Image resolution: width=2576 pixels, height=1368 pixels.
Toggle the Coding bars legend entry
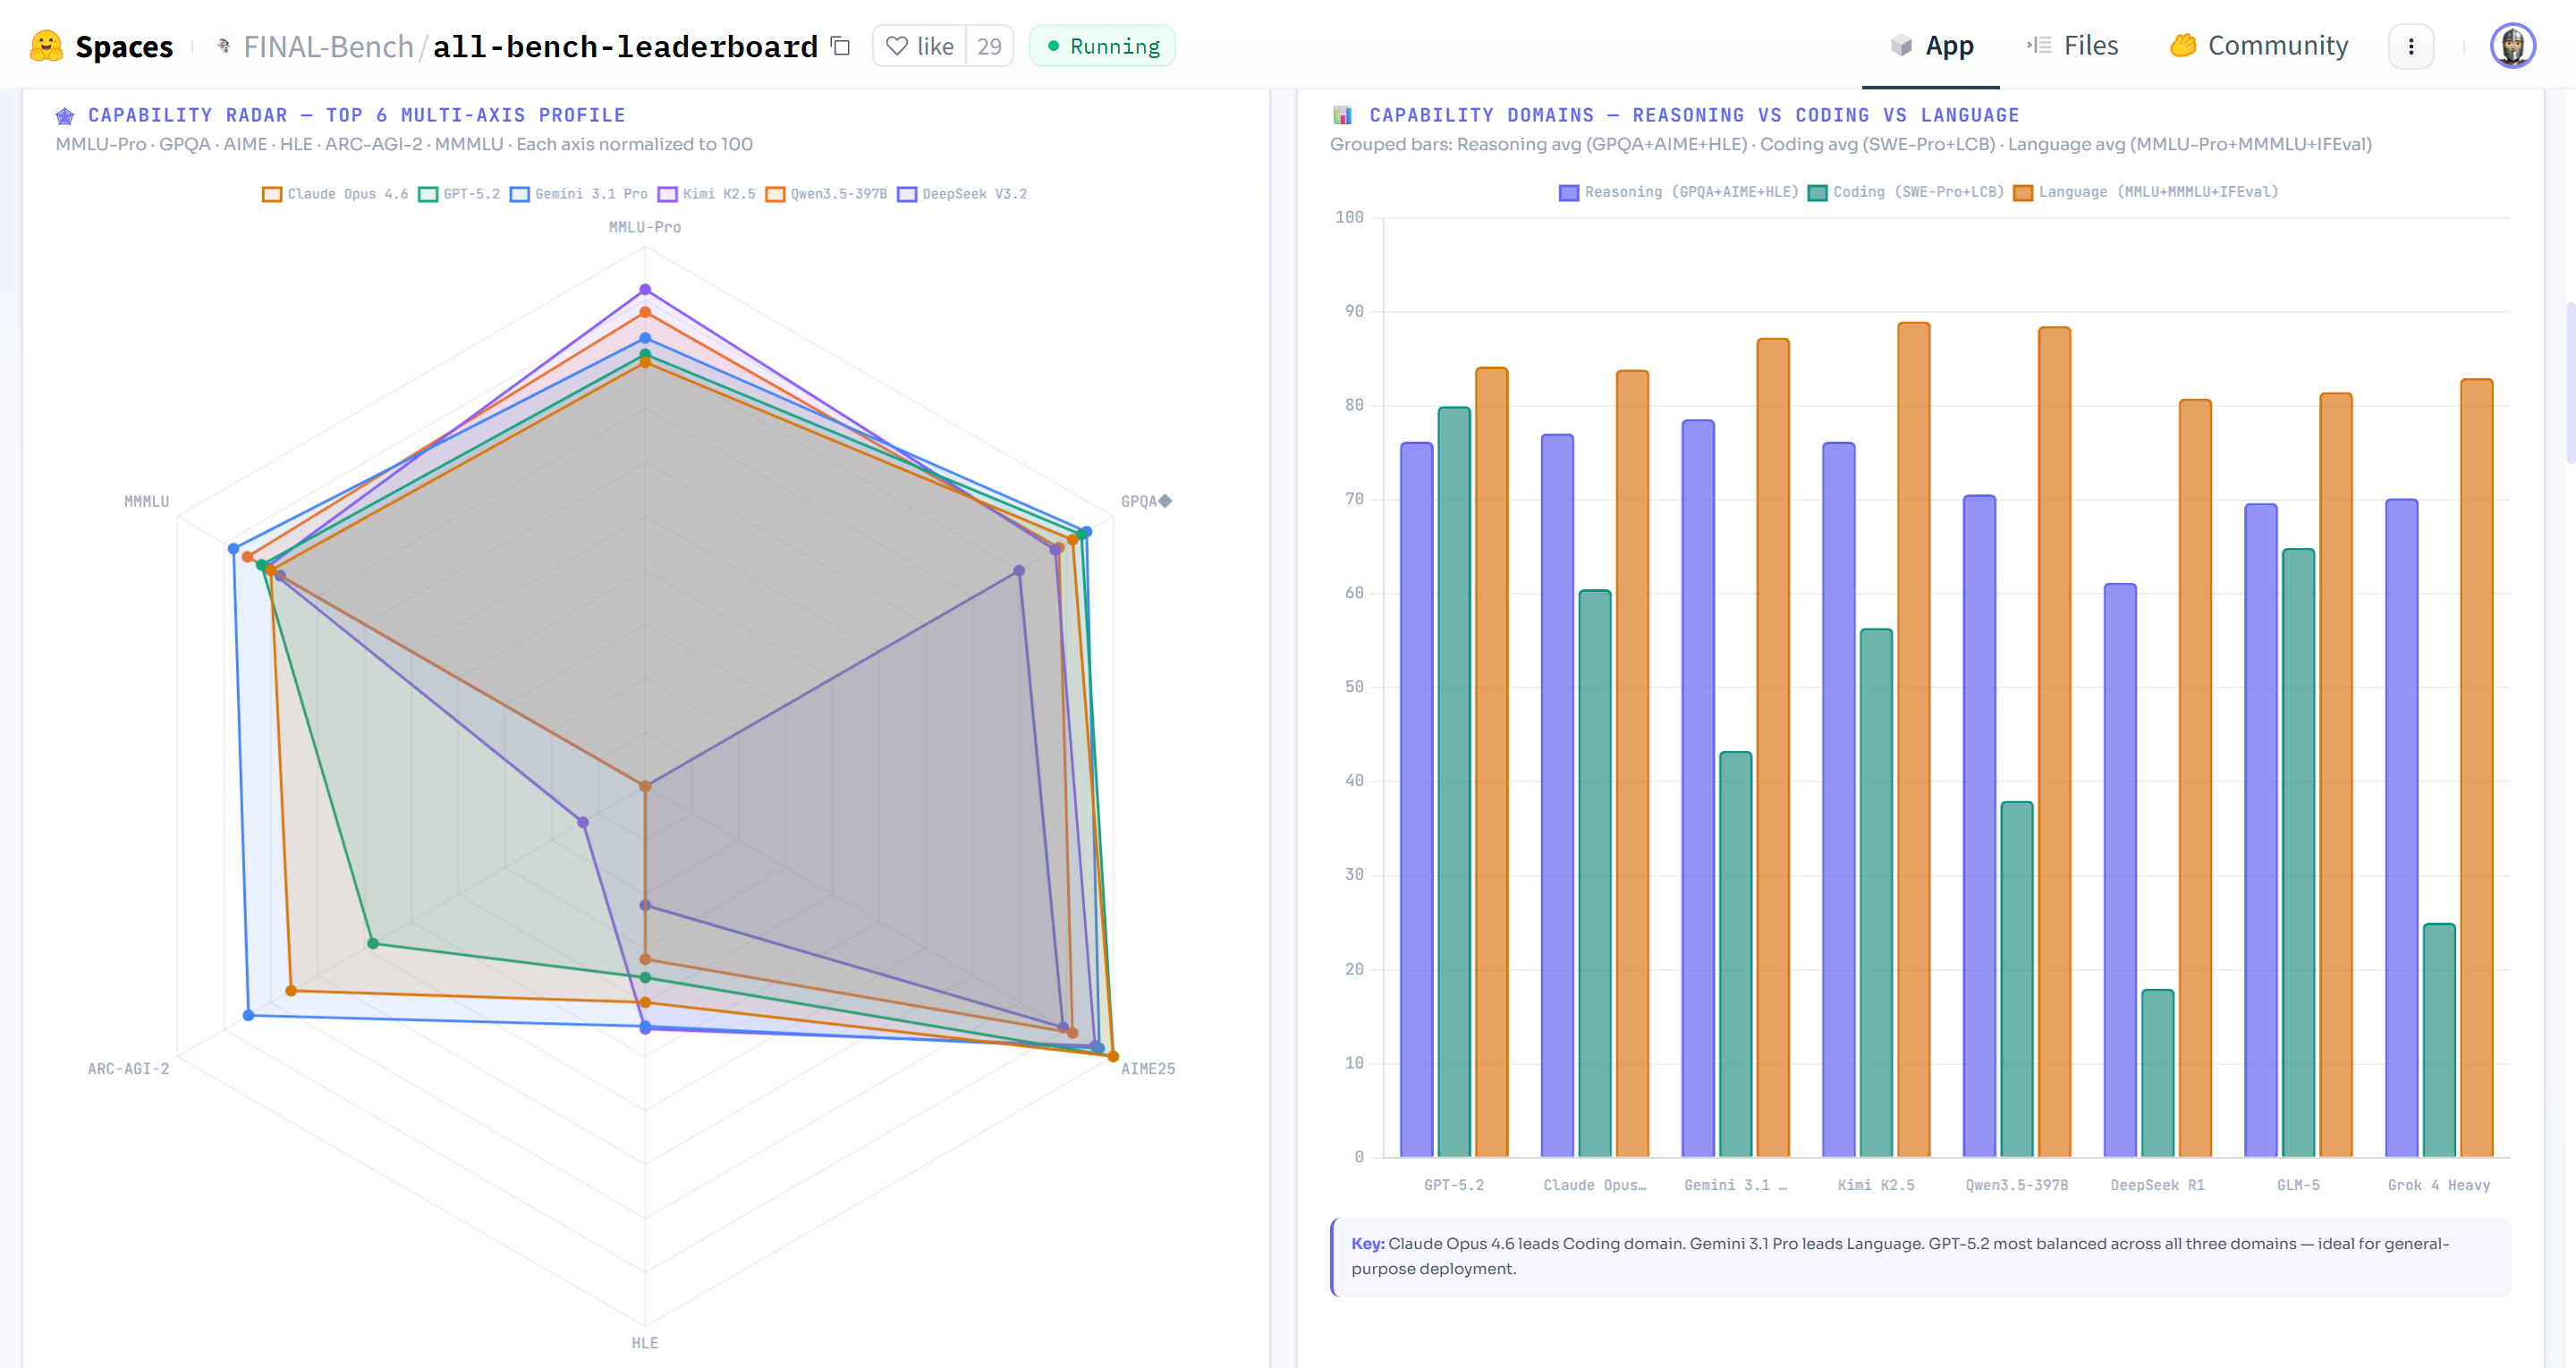pos(1905,192)
